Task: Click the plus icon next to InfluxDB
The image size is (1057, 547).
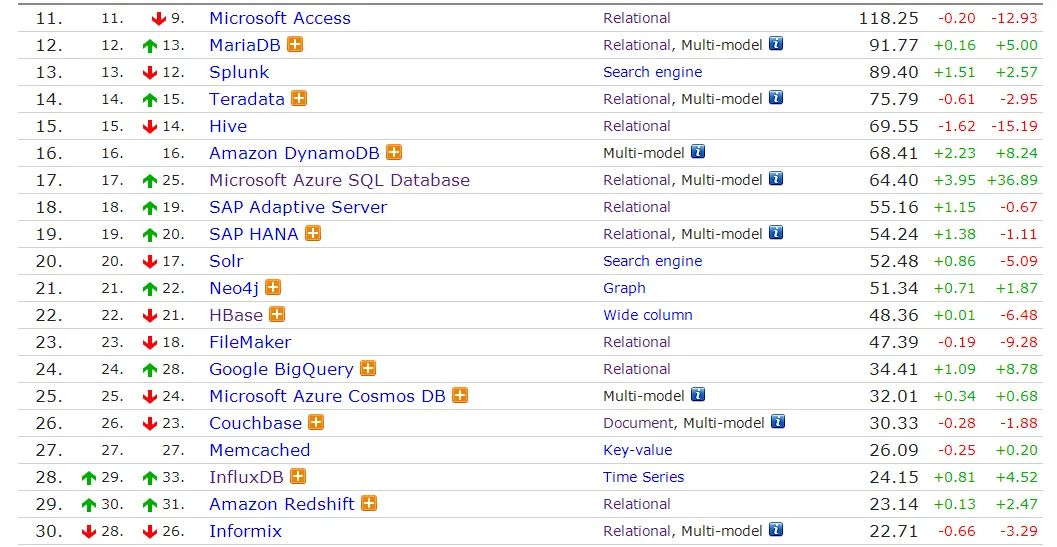Action: [x=297, y=476]
